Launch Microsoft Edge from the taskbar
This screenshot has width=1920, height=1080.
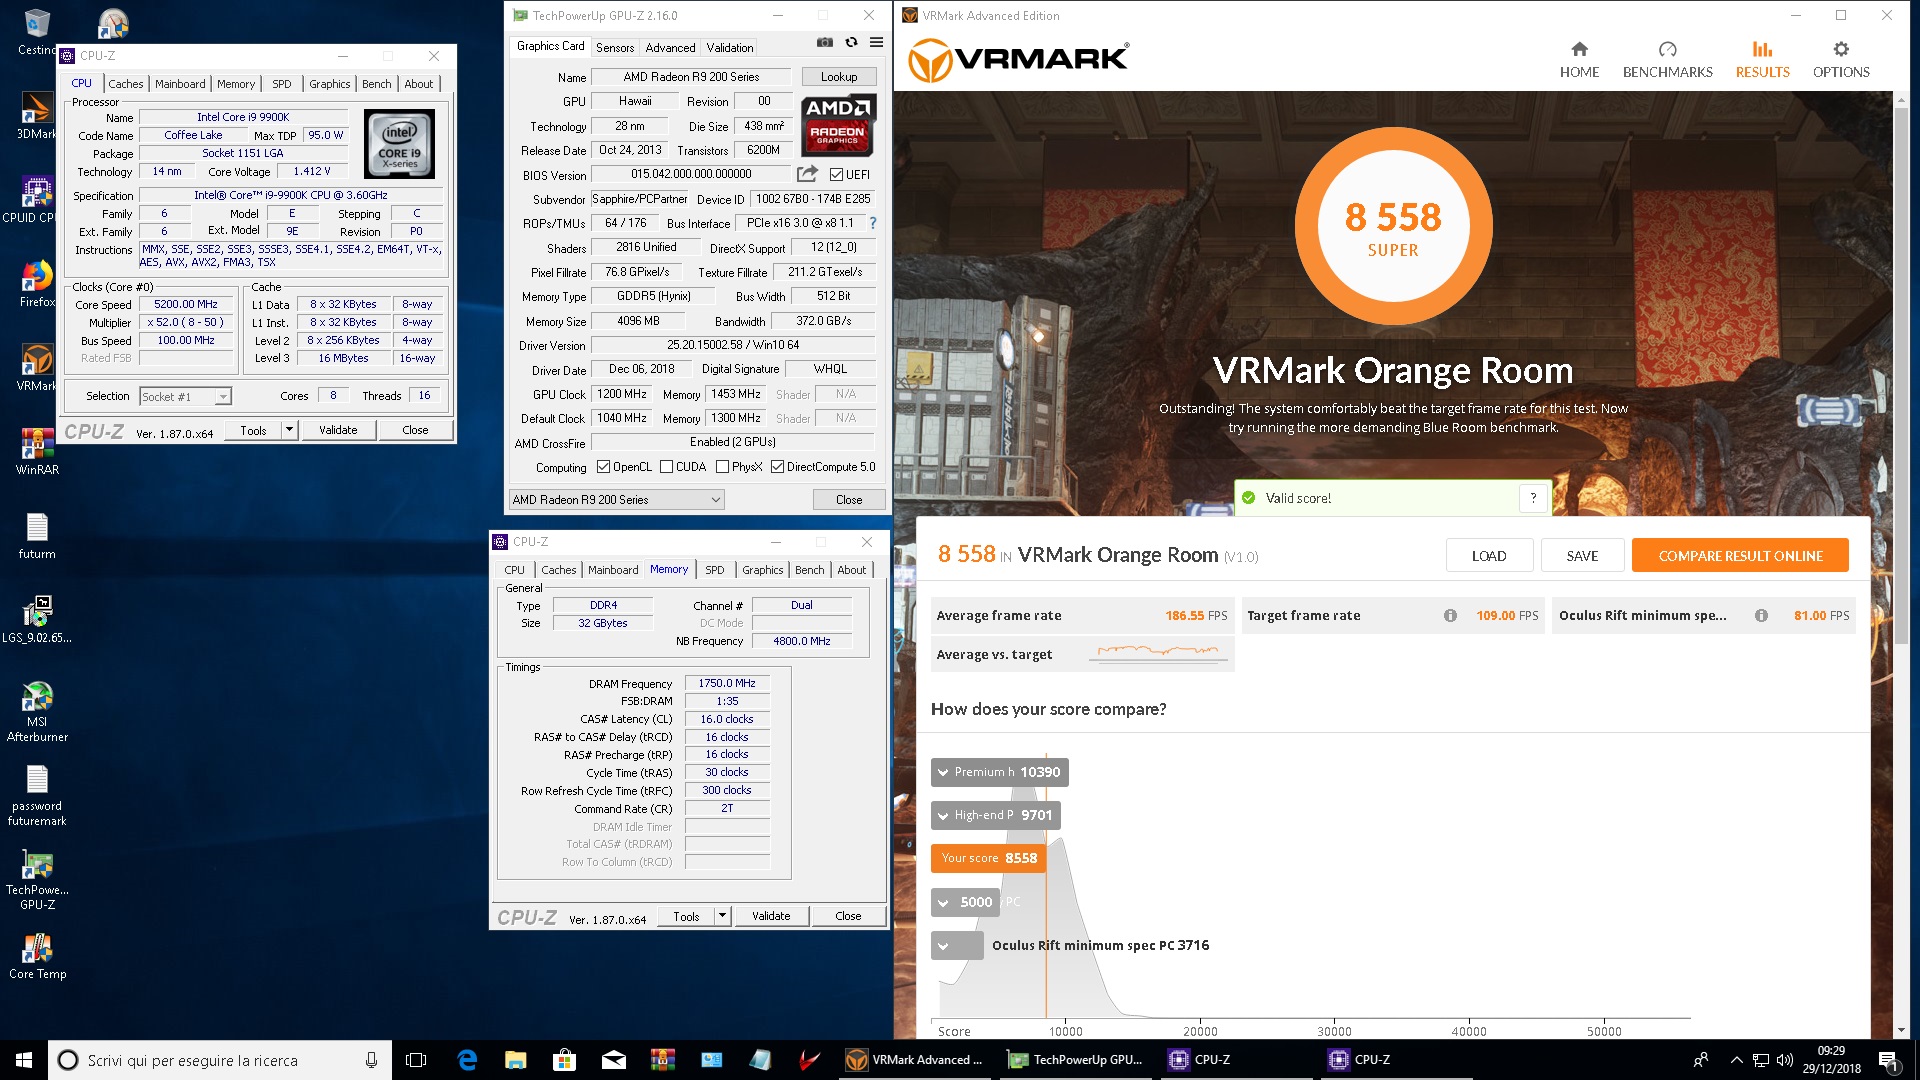467,1060
